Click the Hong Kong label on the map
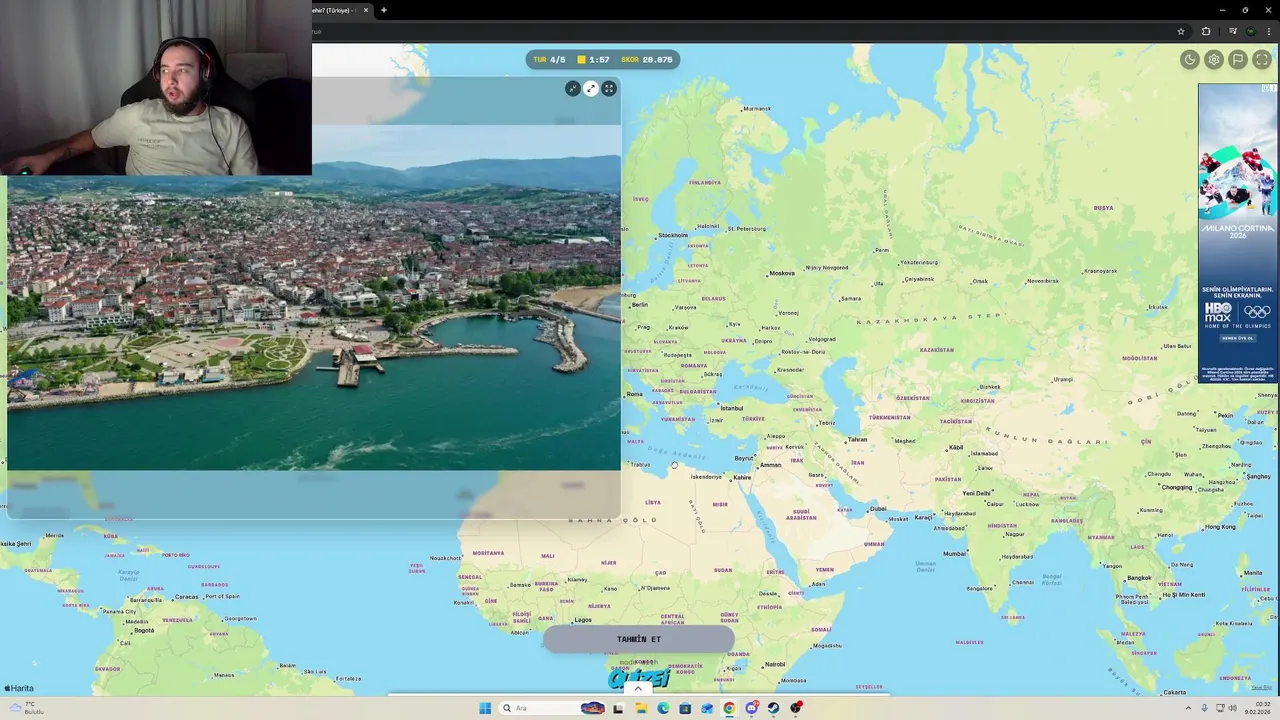The height and width of the screenshot is (720, 1280). [1220, 527]
